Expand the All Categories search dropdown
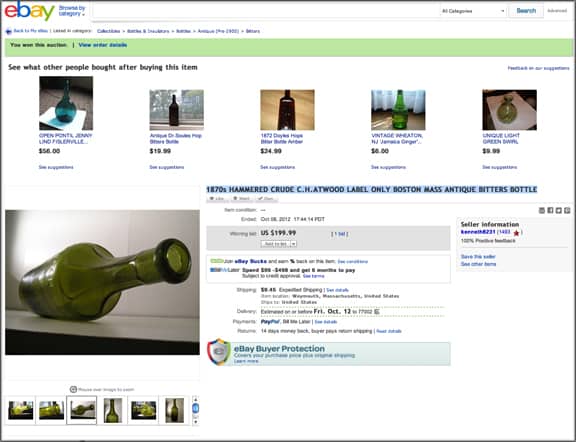 click(x=473, y=11)
